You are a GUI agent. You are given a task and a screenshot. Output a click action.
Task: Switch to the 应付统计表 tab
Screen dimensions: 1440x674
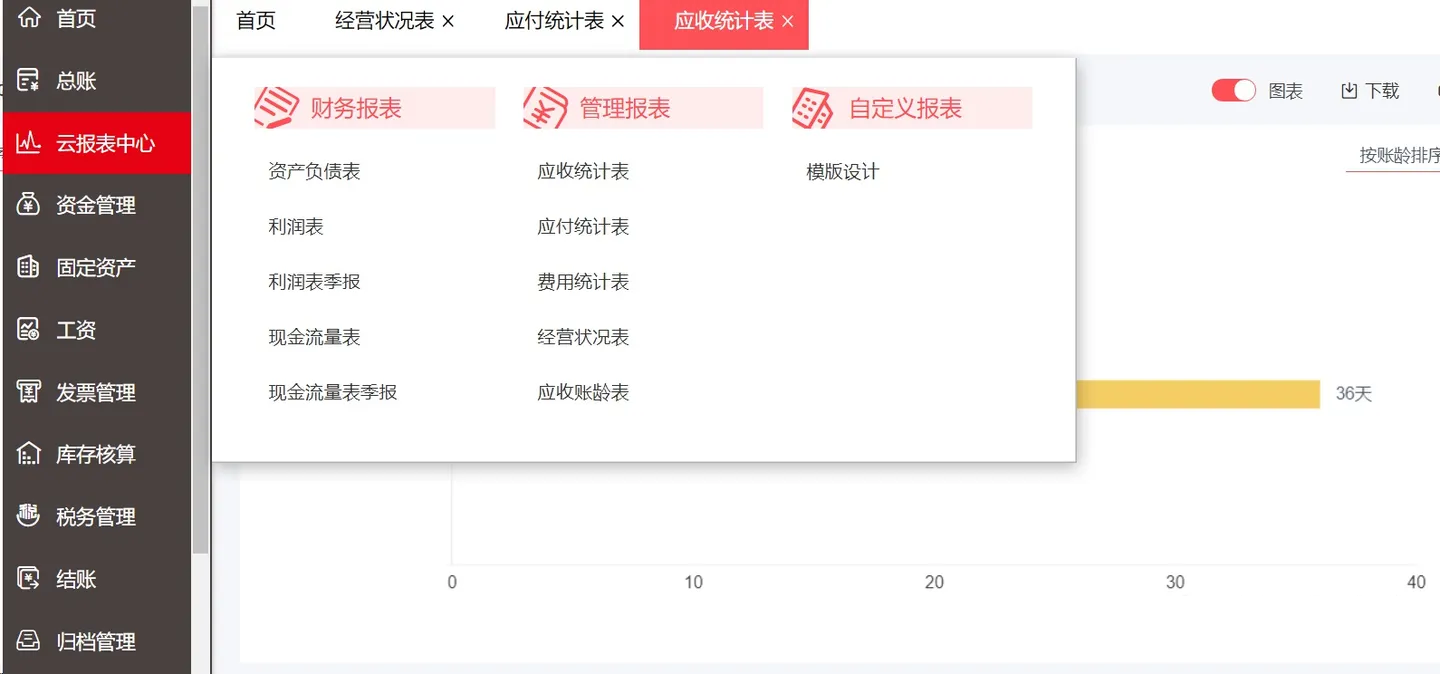(x=555, y=21)
